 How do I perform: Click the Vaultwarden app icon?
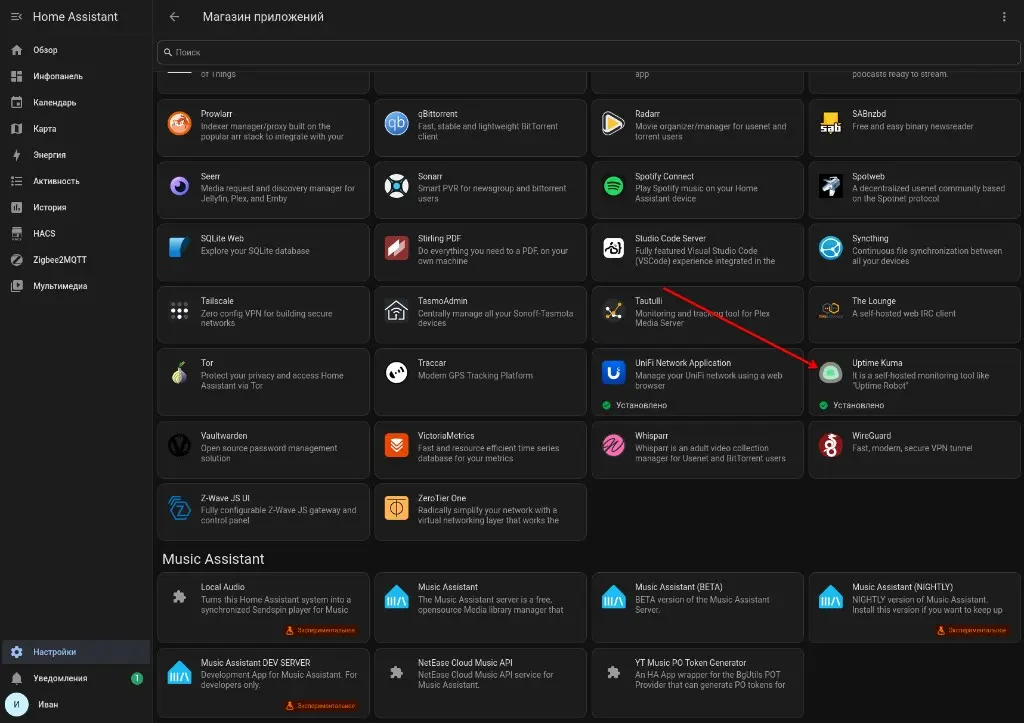pos(180,445)
